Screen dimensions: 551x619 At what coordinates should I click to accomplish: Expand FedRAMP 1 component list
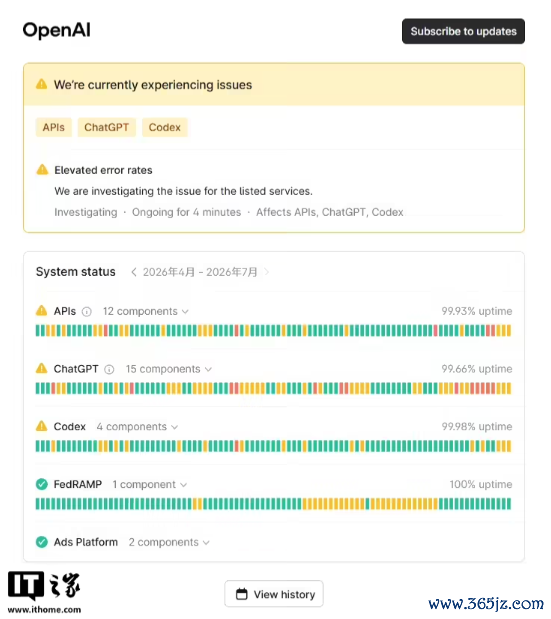pyautogui.click(x=149, y=484)
